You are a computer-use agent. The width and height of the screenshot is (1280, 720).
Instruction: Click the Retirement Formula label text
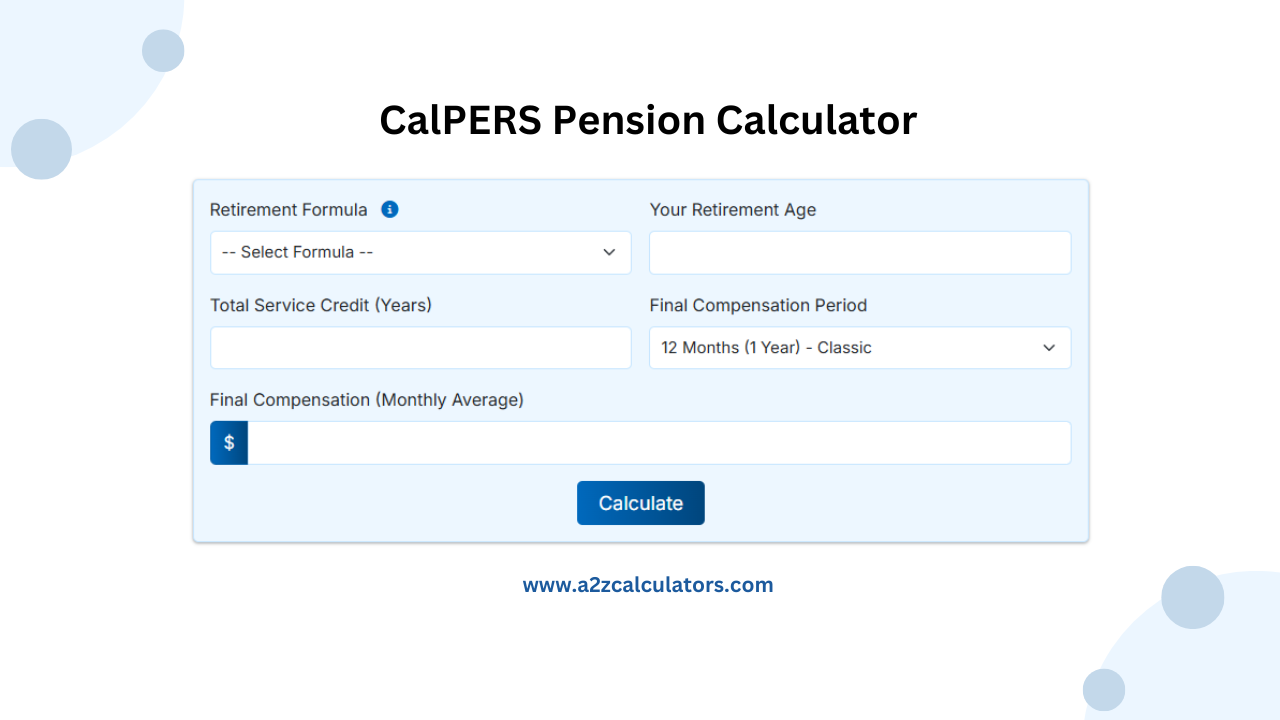(288, 209)
